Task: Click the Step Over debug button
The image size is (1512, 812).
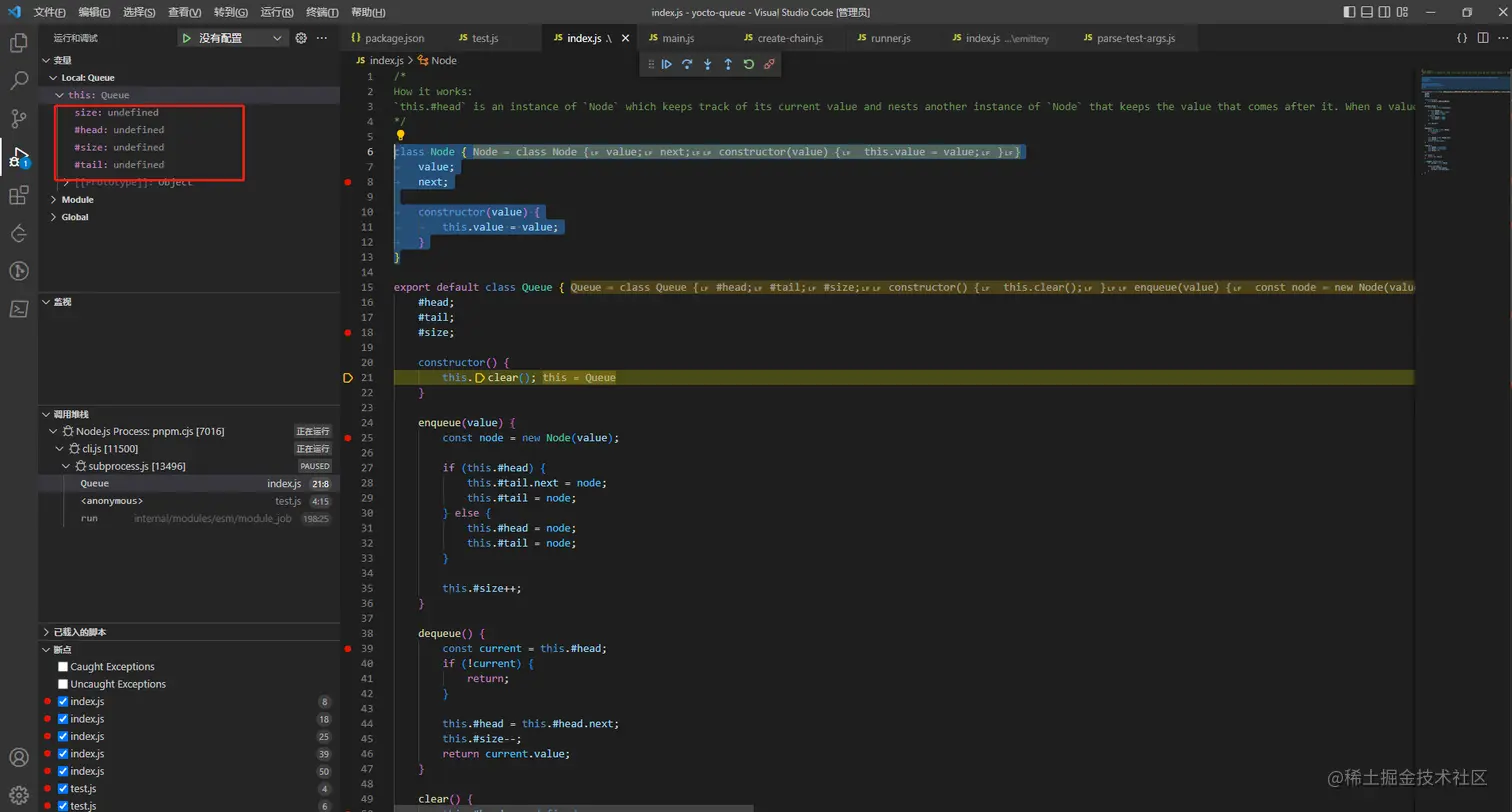Action: click(687, 64)
